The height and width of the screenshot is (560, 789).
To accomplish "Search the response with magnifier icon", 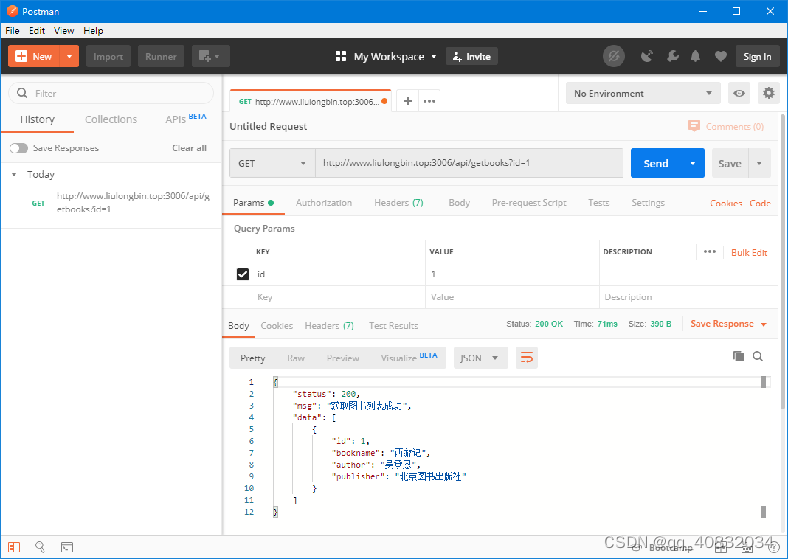I will pos(758,356).
